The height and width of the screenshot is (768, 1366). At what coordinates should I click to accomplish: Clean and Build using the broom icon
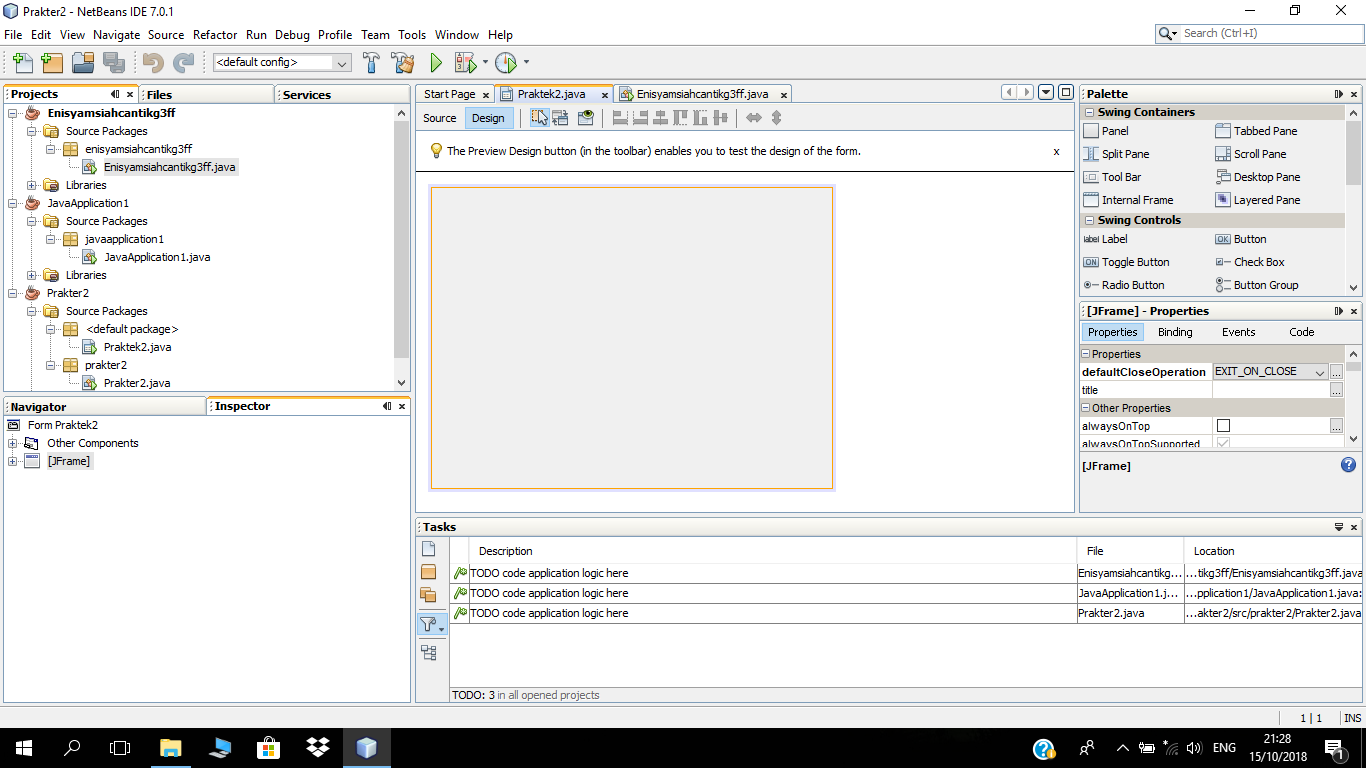tap(401, 62)
